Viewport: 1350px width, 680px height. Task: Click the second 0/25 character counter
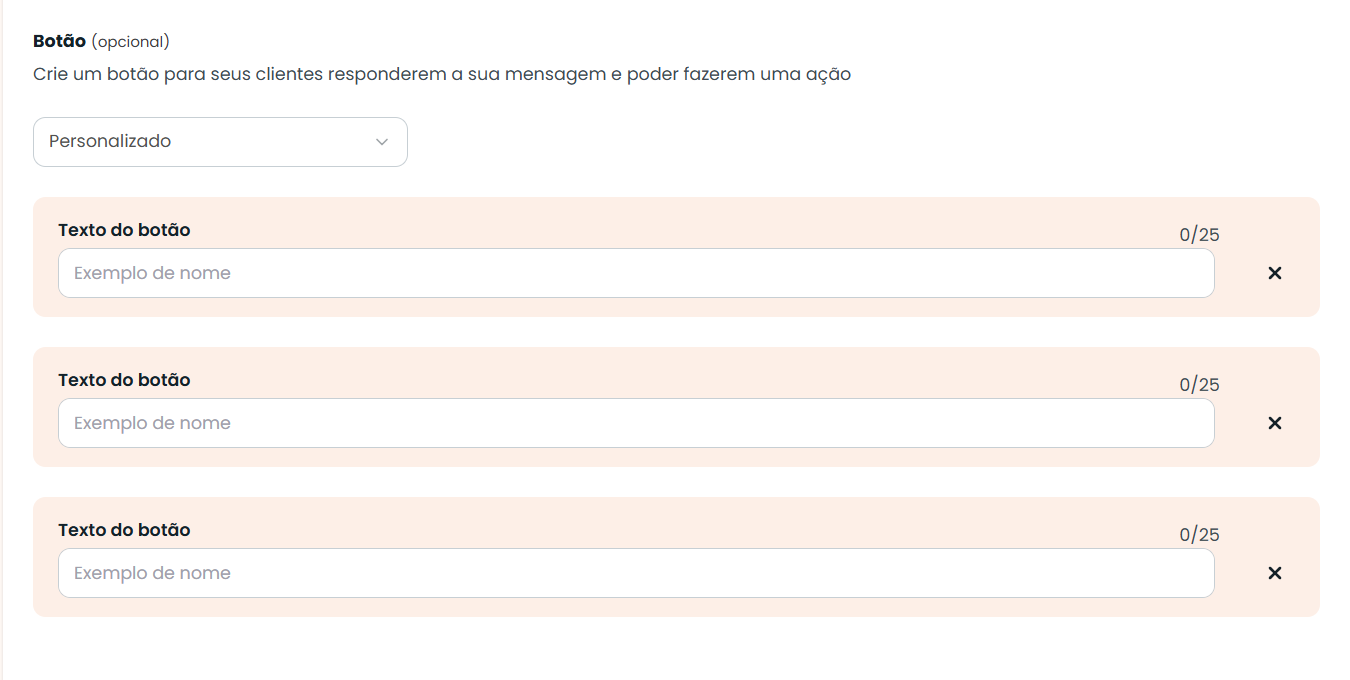pyautogui.click(x=1199, y=385)
